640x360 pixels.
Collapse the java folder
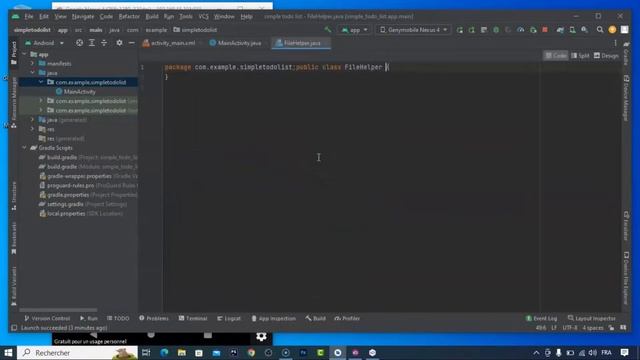pos(33,73)
